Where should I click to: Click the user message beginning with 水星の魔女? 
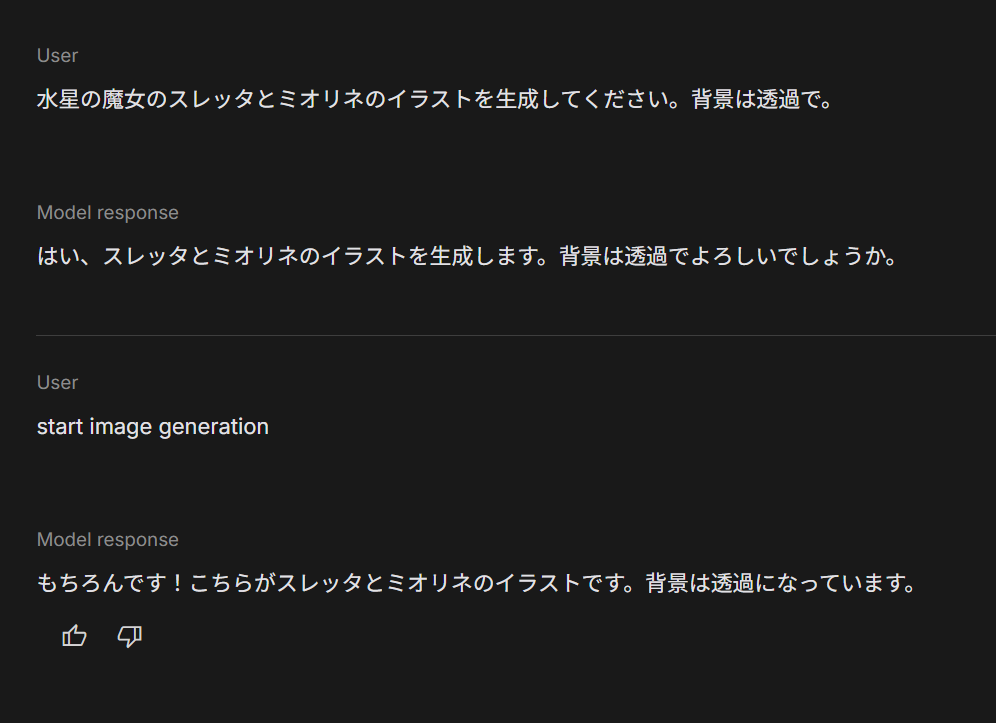pos(435,100)
